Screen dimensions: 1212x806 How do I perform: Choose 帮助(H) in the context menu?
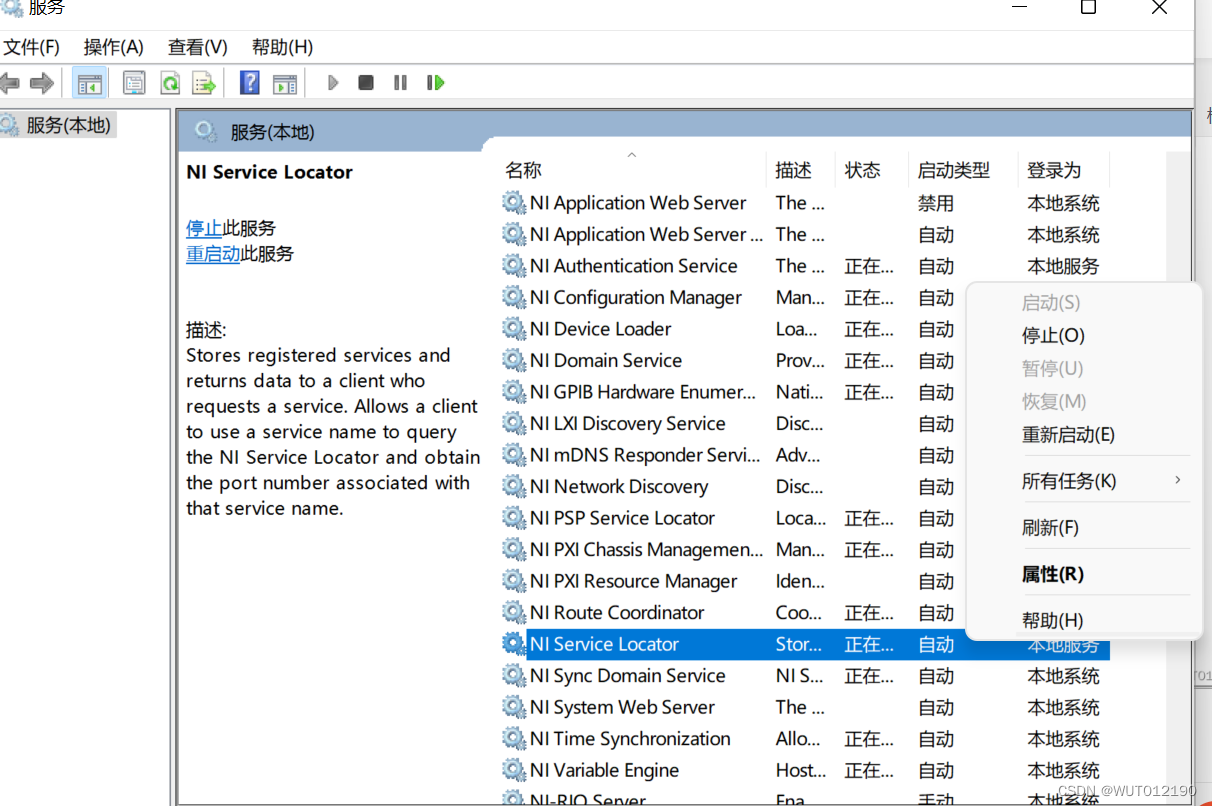pos(1083,620)
